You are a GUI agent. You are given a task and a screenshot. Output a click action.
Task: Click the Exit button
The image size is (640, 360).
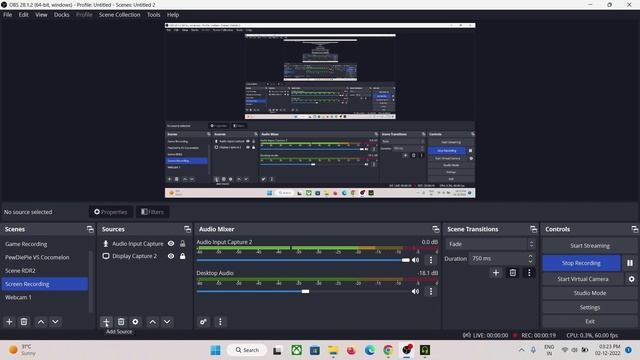tap(590, 321)
